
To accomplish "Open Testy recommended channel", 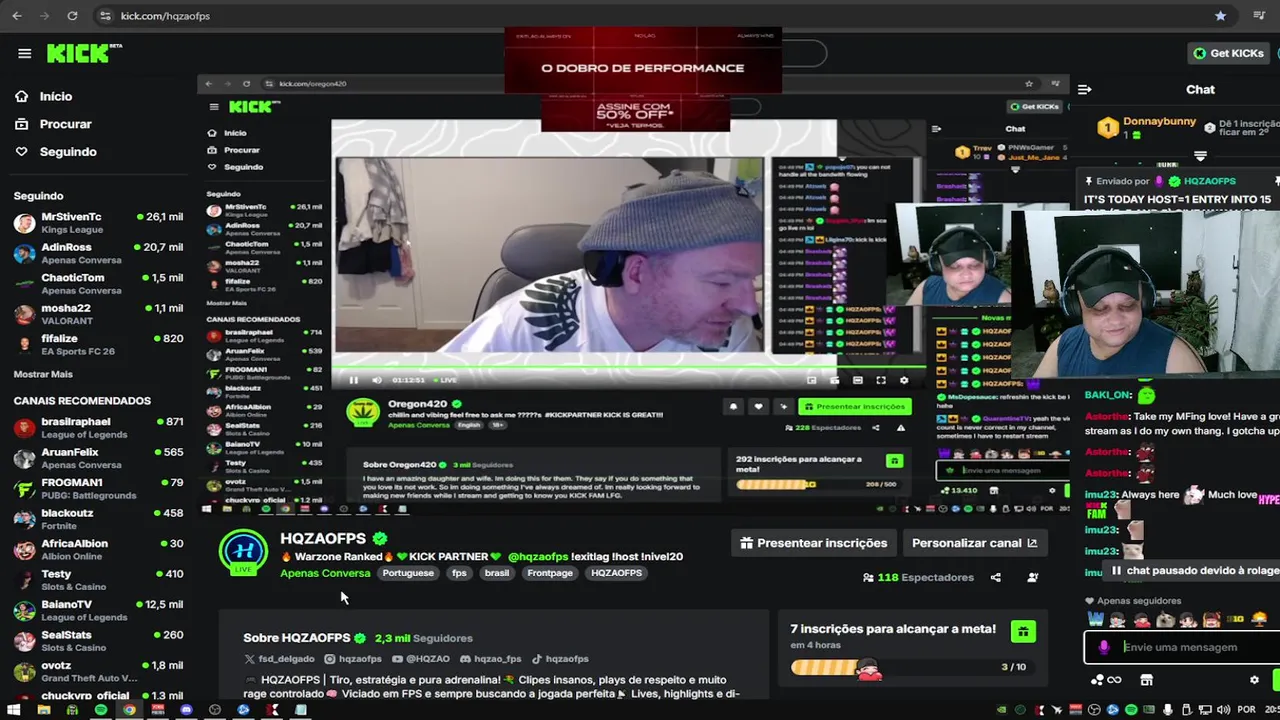I will click(98, 580).
